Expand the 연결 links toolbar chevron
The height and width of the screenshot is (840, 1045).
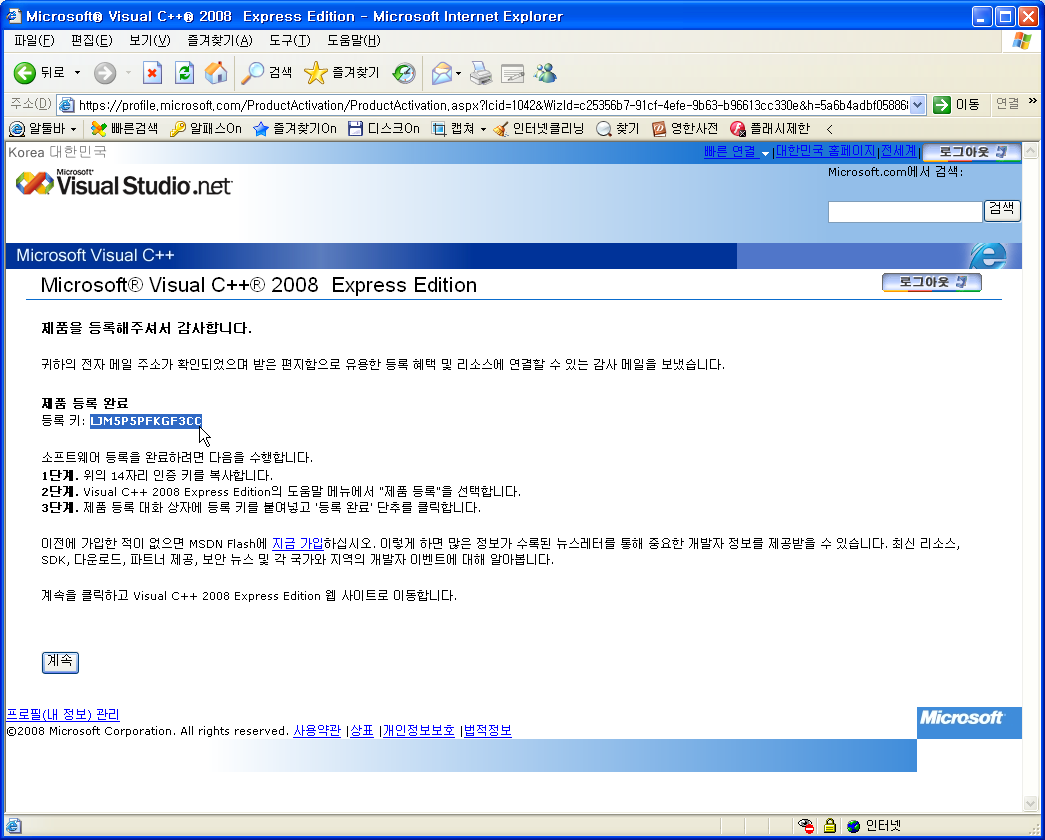point(1032,102)
